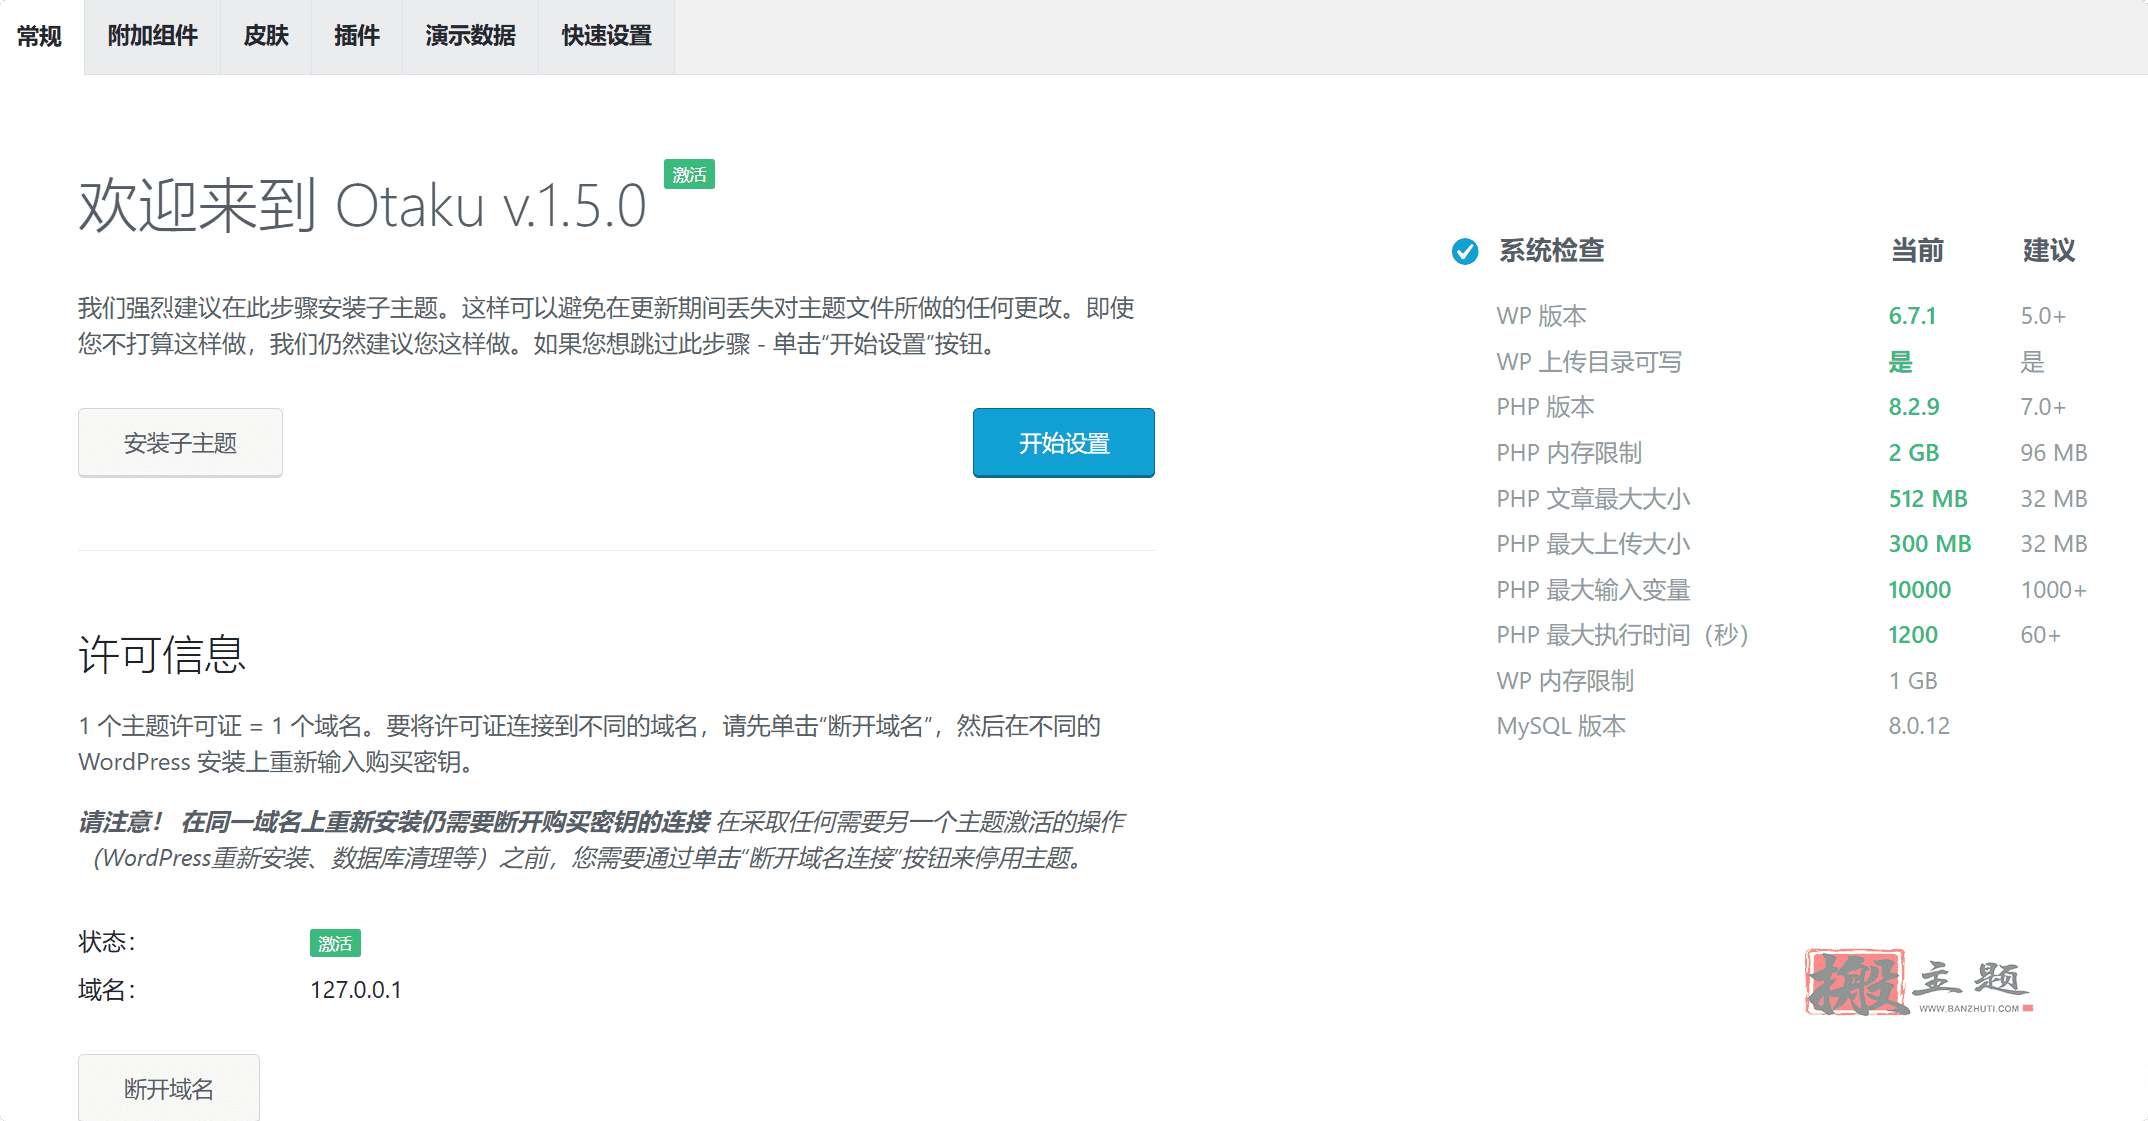Click the 欢迎来到 Otaku v.1.5.0 heading

(362, 206)
